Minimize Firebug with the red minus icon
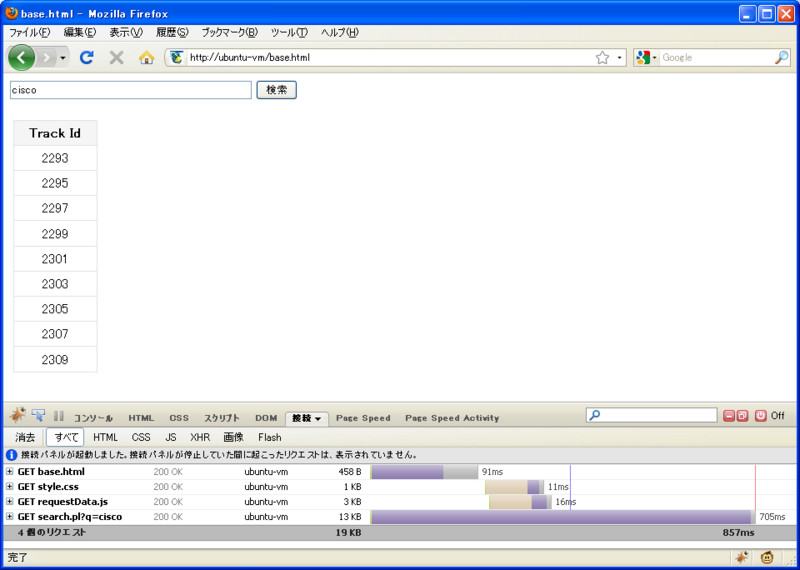Screen dimensions: 800x570 click(729, 416)
